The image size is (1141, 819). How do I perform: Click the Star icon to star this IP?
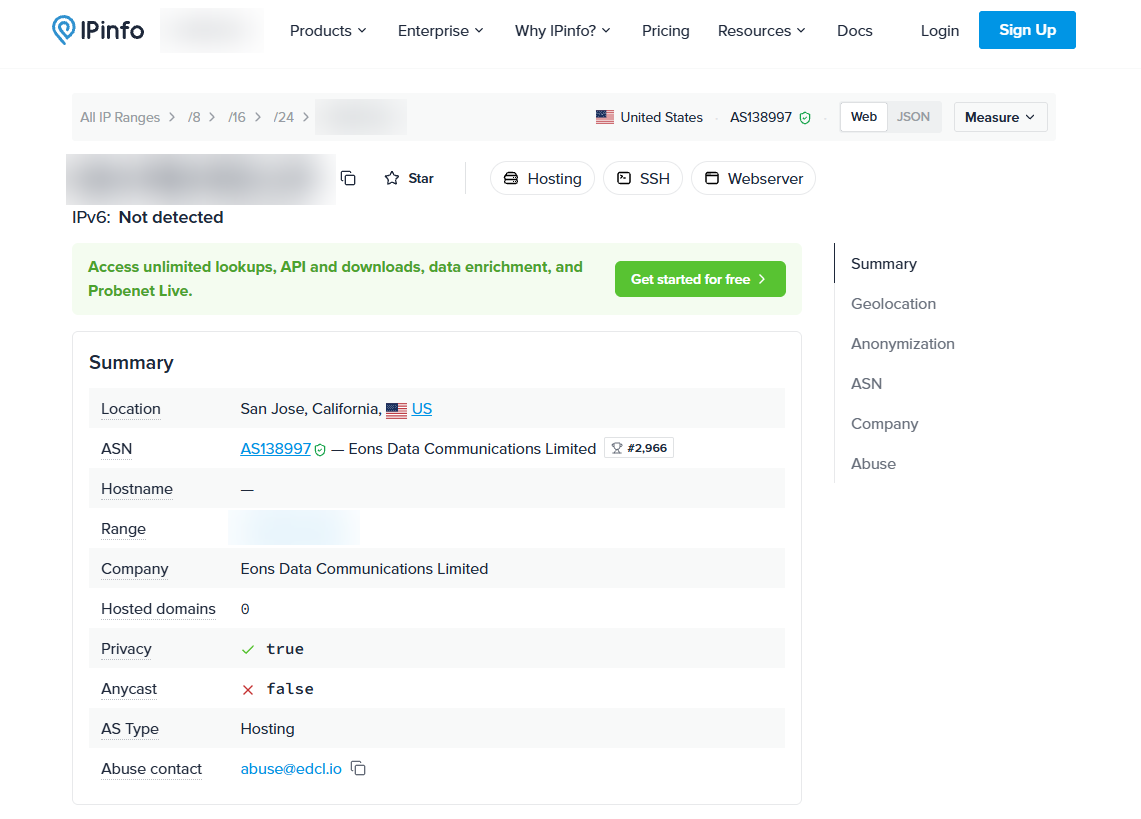(392, 178)
